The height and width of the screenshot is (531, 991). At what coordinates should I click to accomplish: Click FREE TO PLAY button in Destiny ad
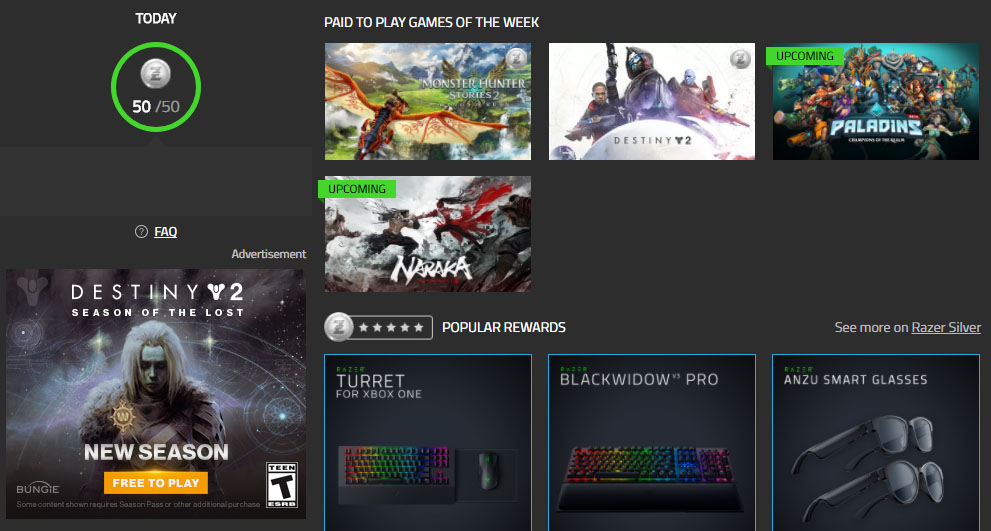point(156,483)
